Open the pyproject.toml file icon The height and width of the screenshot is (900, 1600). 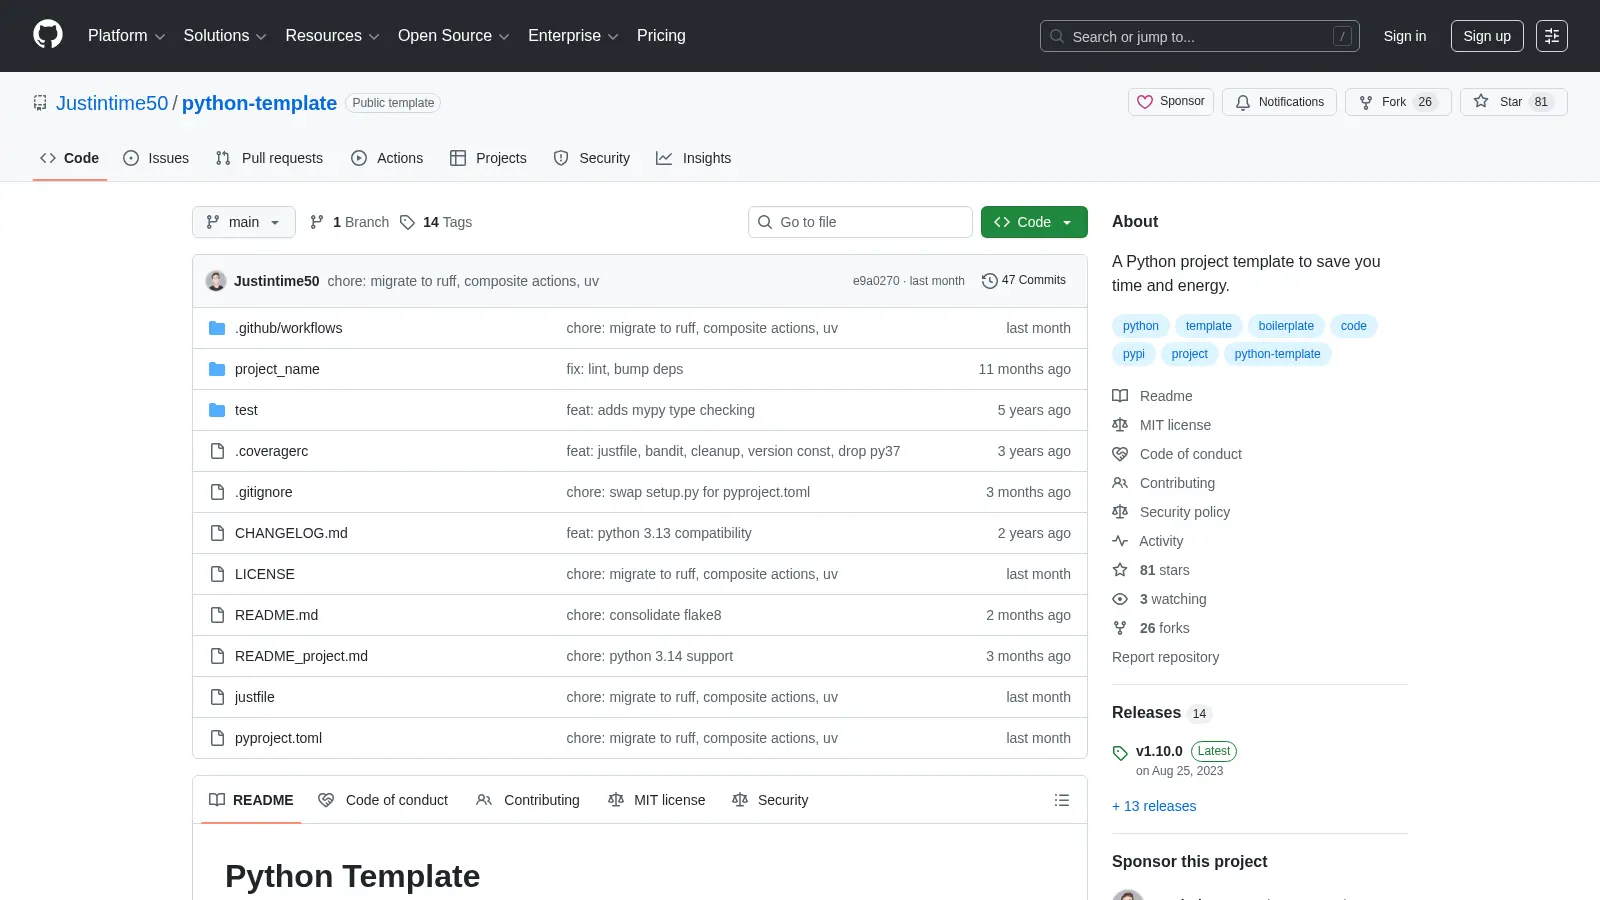point(217,738)
